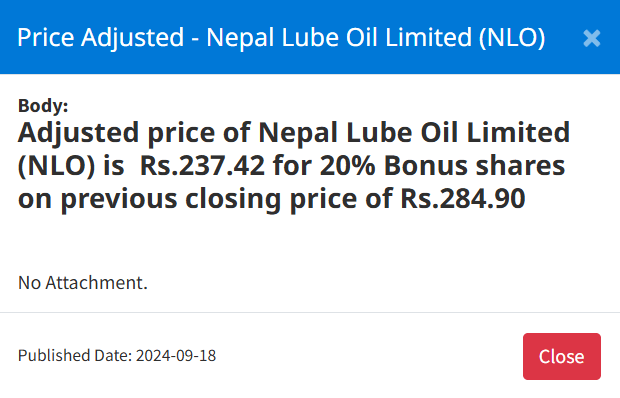The image size is (620, 398).
Task: Click (NLO) in the dialog header title
Action: pos(512,38)
